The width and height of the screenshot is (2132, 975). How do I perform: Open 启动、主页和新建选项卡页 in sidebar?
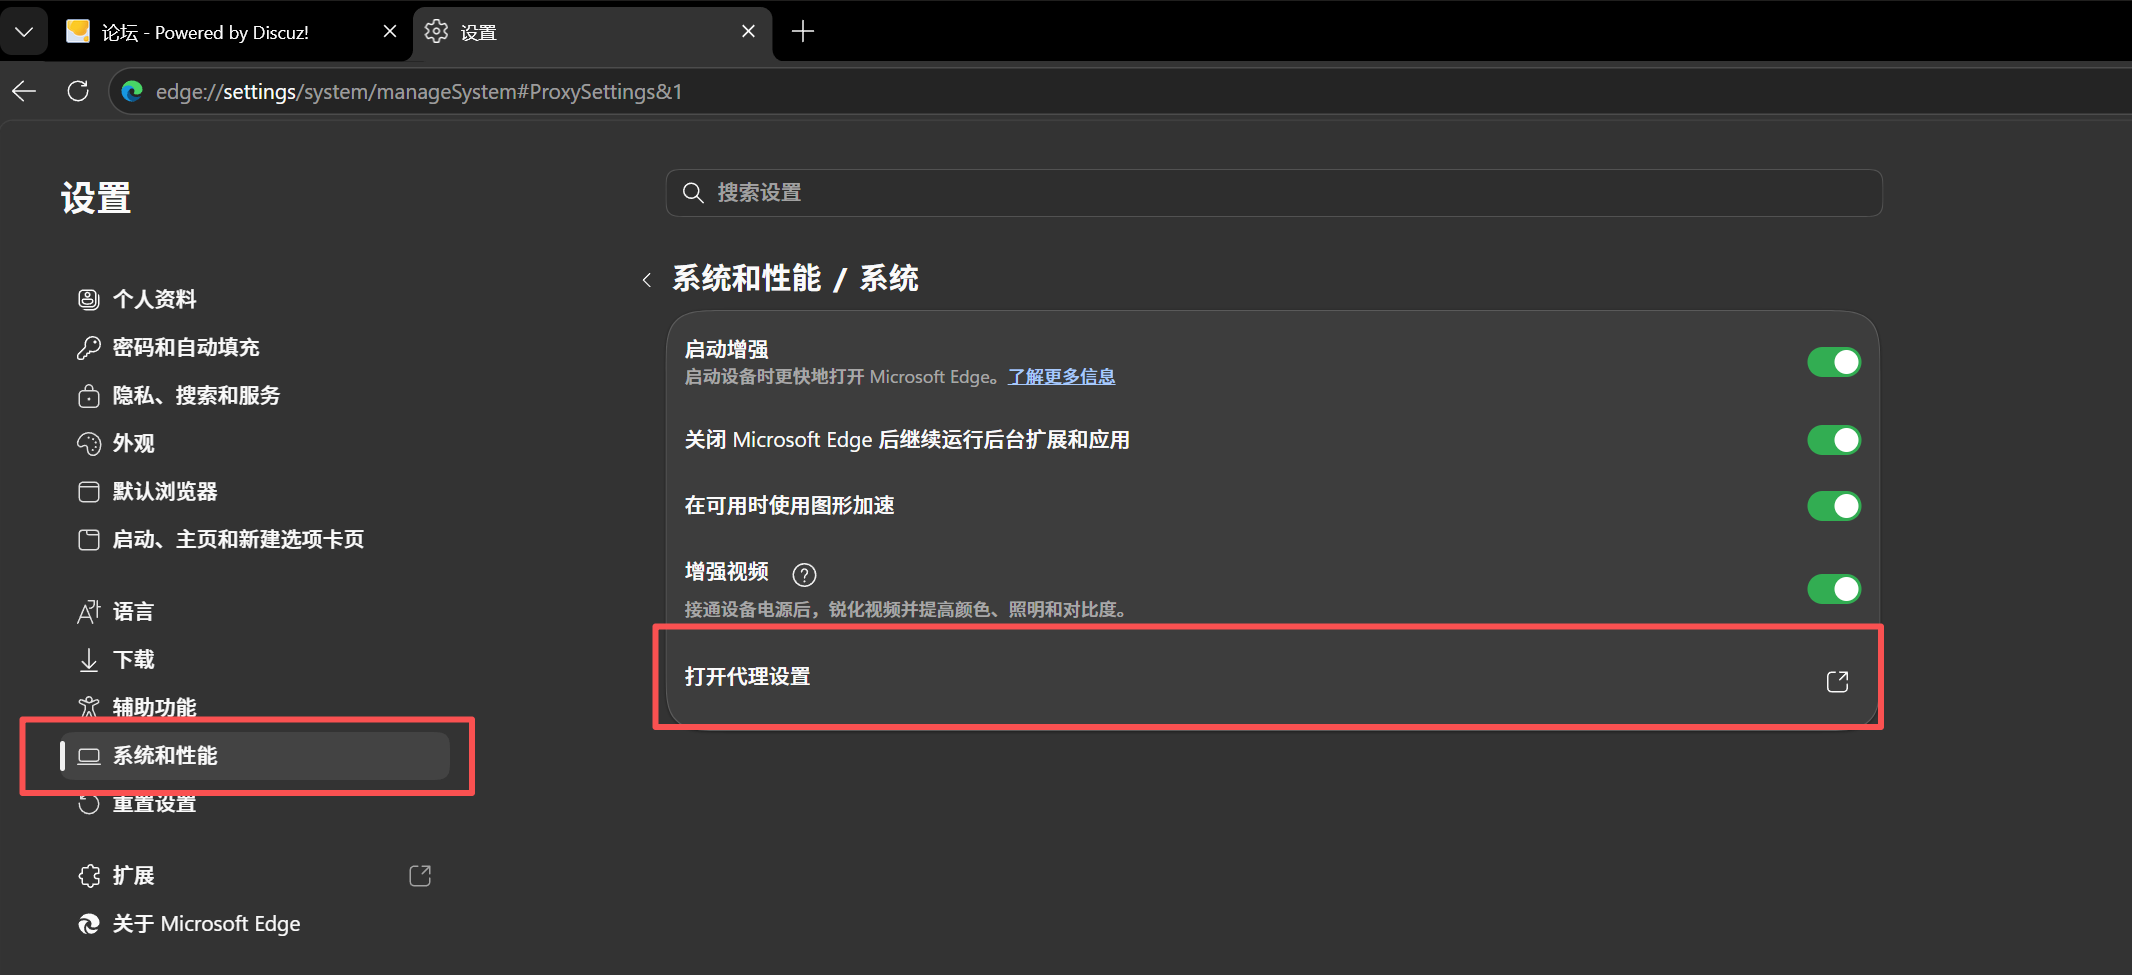pyautogui.click(x=255, y=539)
